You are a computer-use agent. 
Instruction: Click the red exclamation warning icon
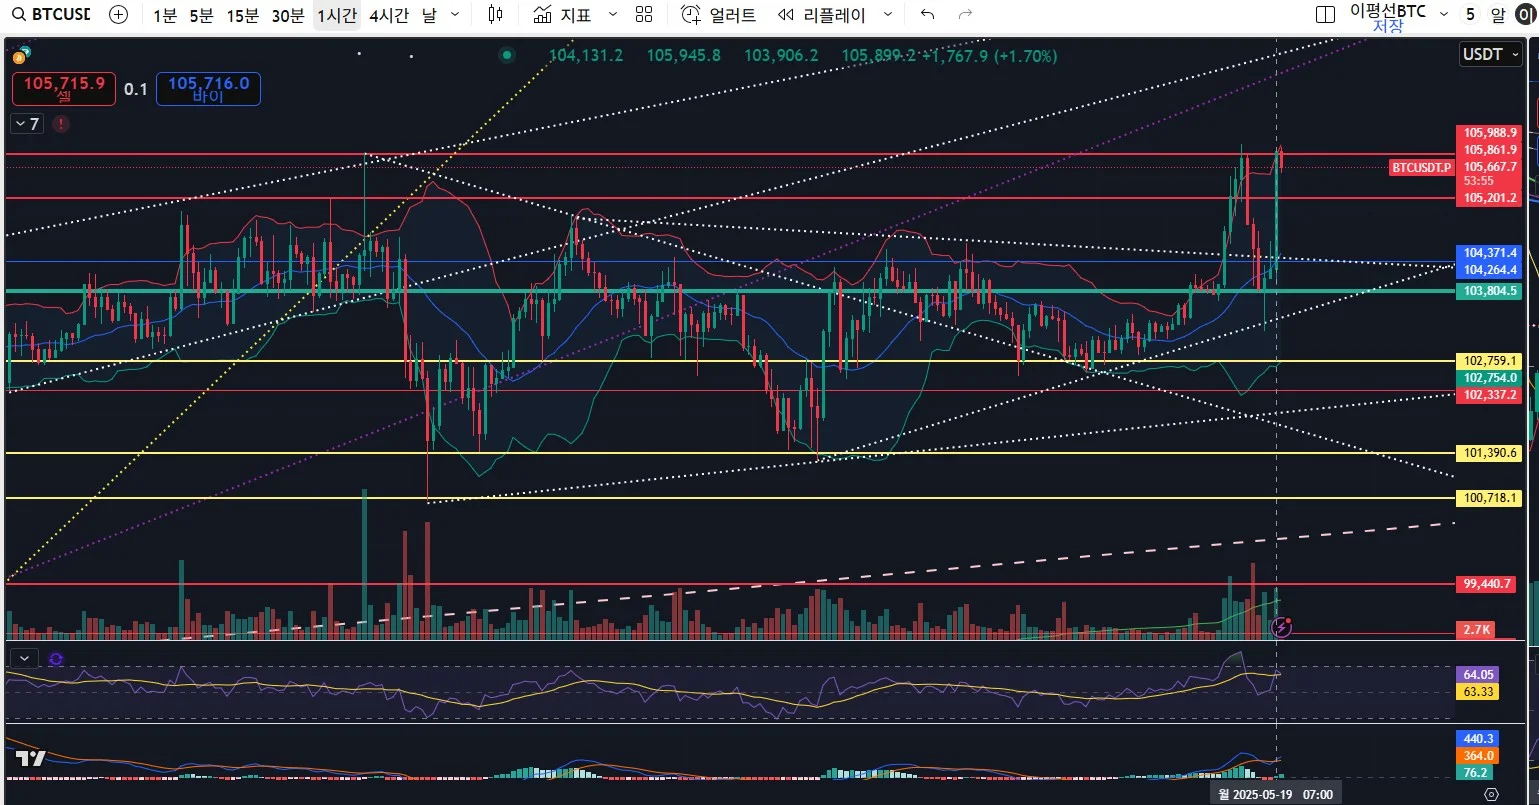click(62, 124)
